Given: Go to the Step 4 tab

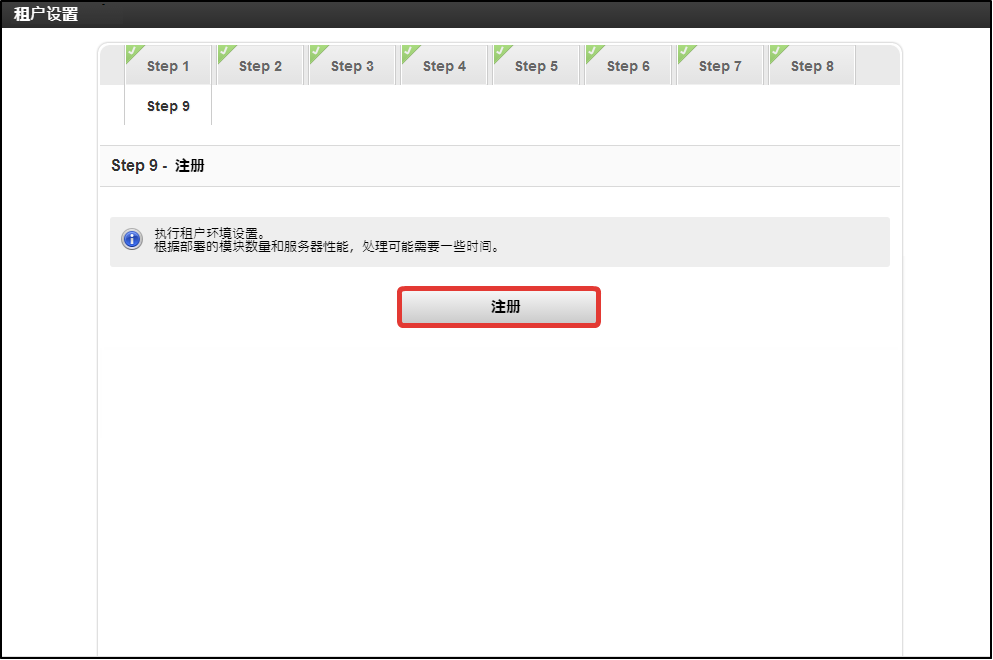Looking at the screenshot, I should point(444,65).
